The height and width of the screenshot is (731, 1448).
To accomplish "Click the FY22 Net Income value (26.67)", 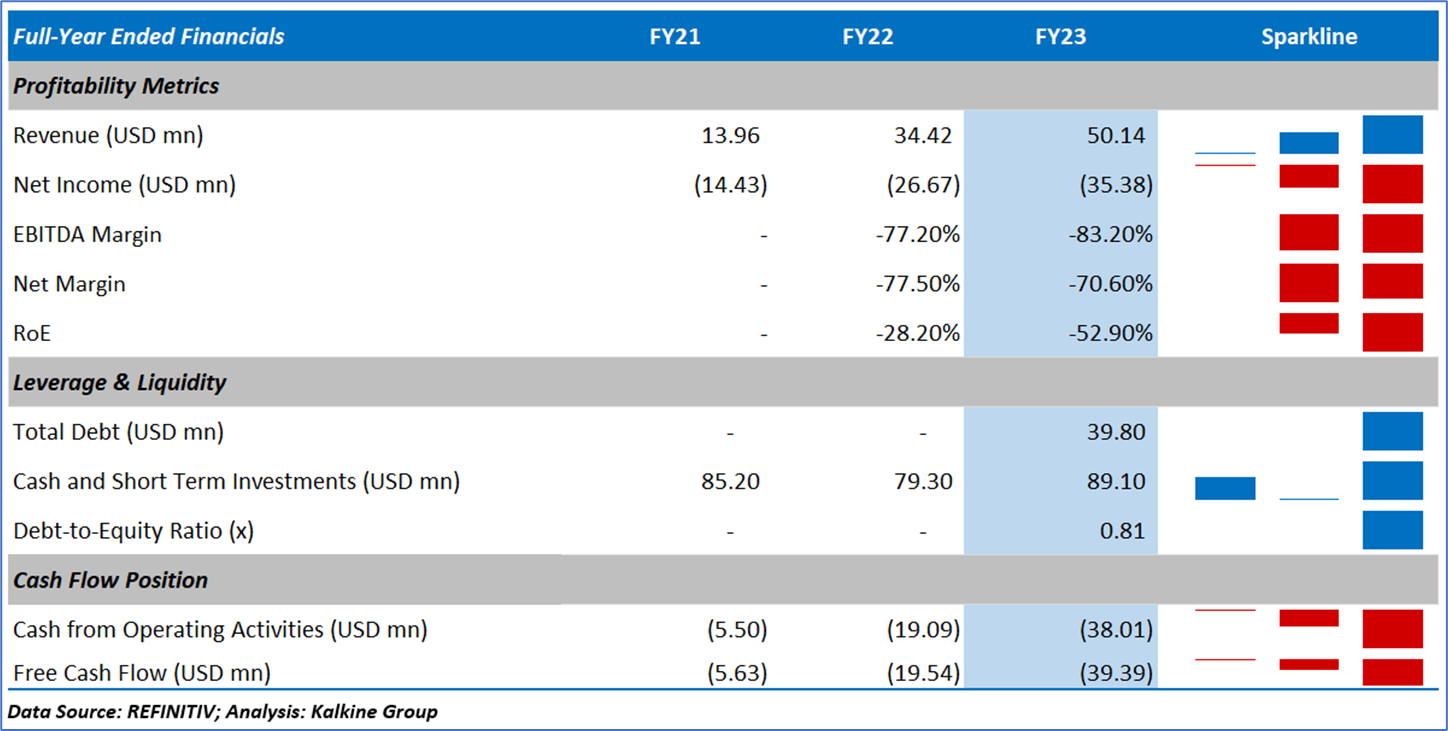I will point(923,185).
